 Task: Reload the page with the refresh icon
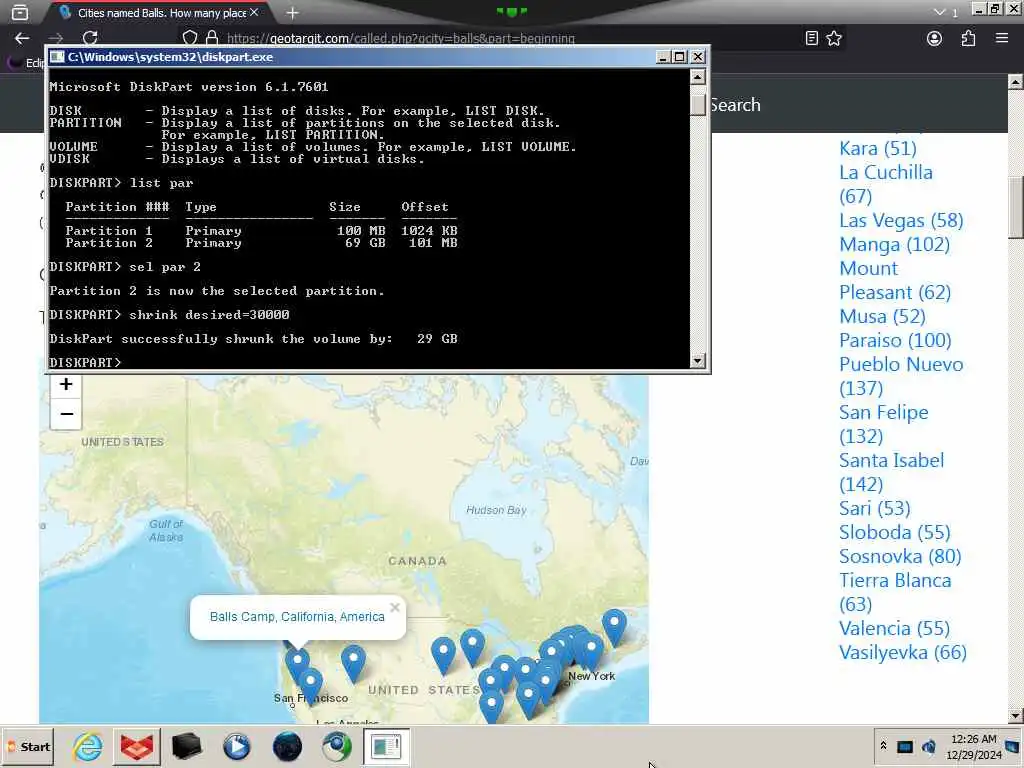[90, 39]
